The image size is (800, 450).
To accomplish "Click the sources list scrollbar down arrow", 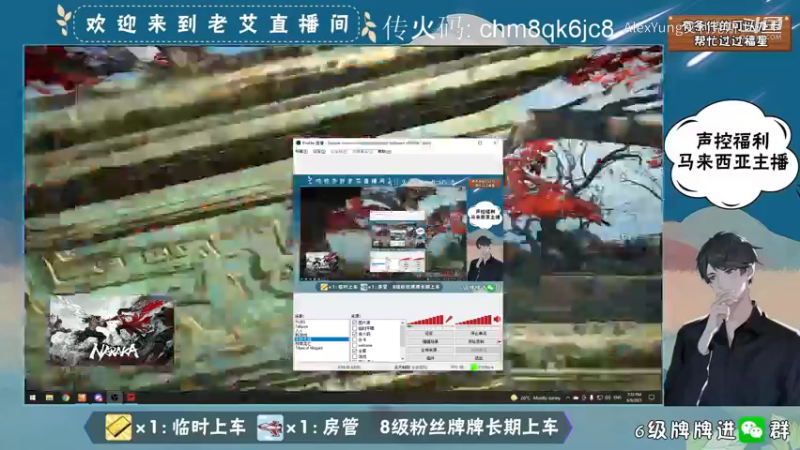I will coord(403,358).
